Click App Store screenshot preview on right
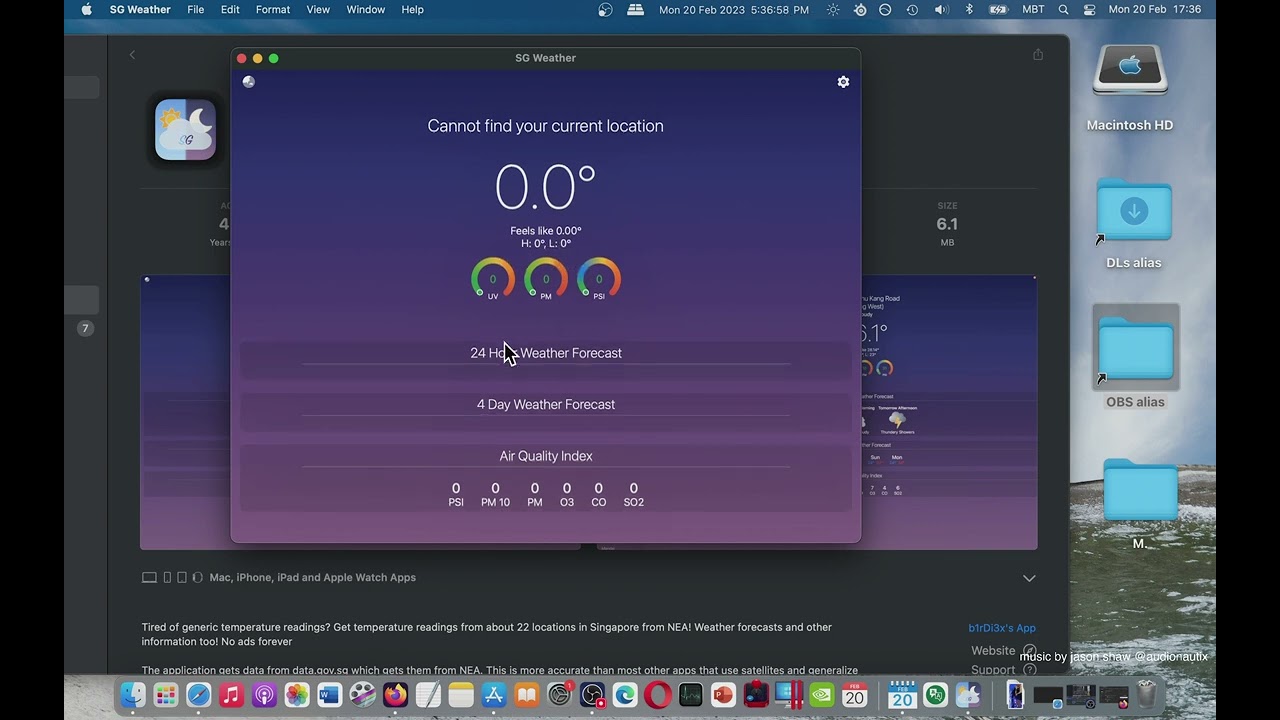The height and width of the screenshot is (720, 1280). (x=948, y=412)
